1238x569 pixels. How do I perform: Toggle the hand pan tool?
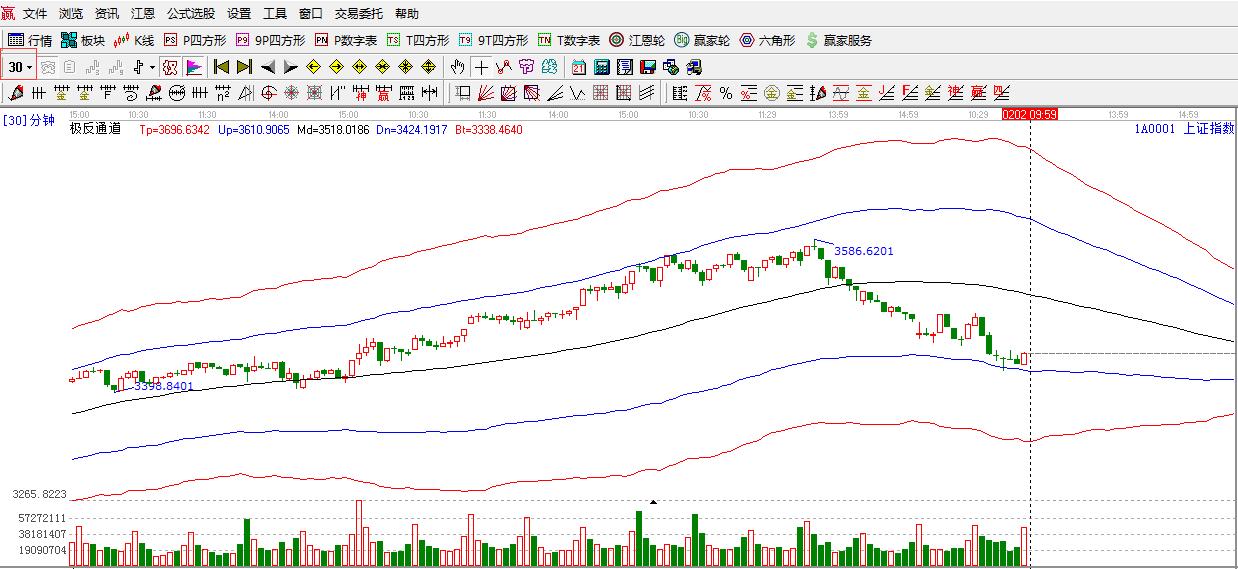tap(457, 67)
